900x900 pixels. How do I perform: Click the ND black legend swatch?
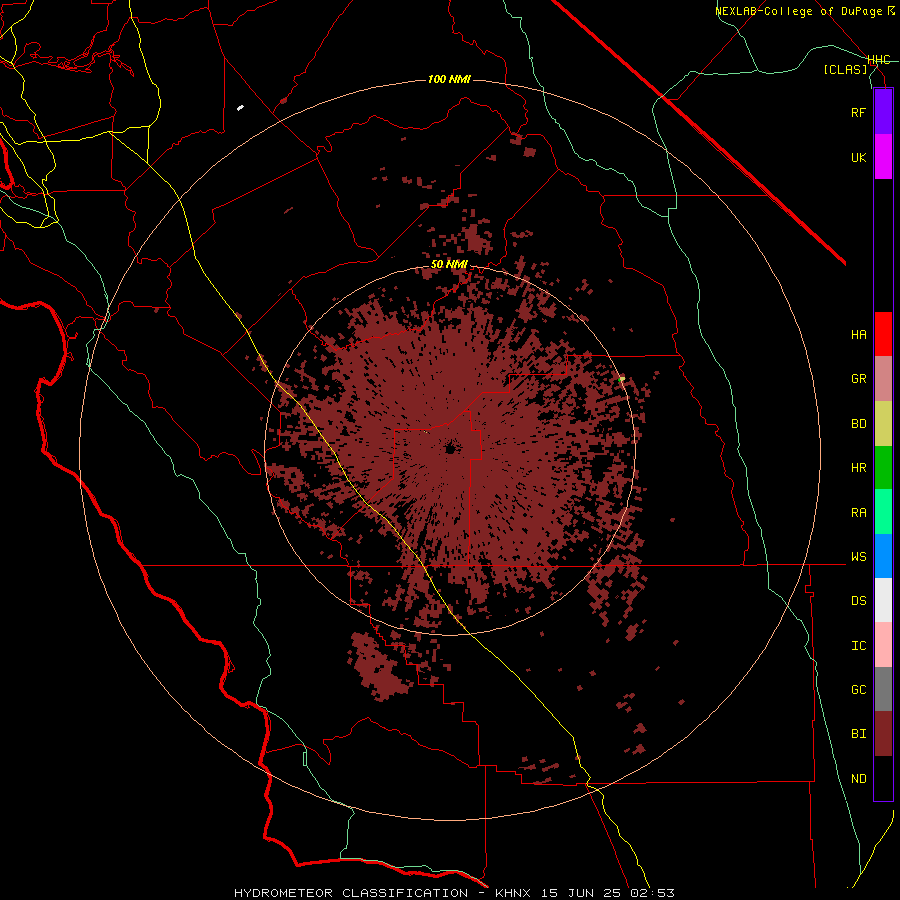[x=883, y=778]
